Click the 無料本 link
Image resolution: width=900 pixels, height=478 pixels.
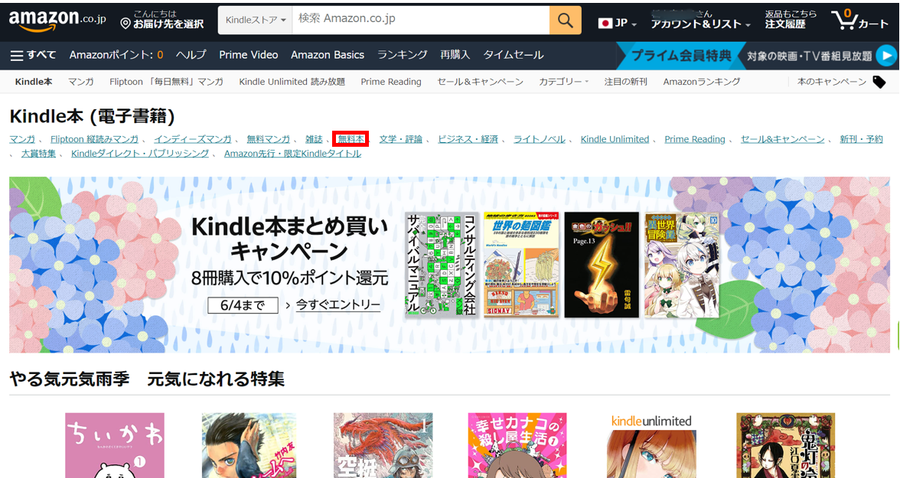click(351, 139)
